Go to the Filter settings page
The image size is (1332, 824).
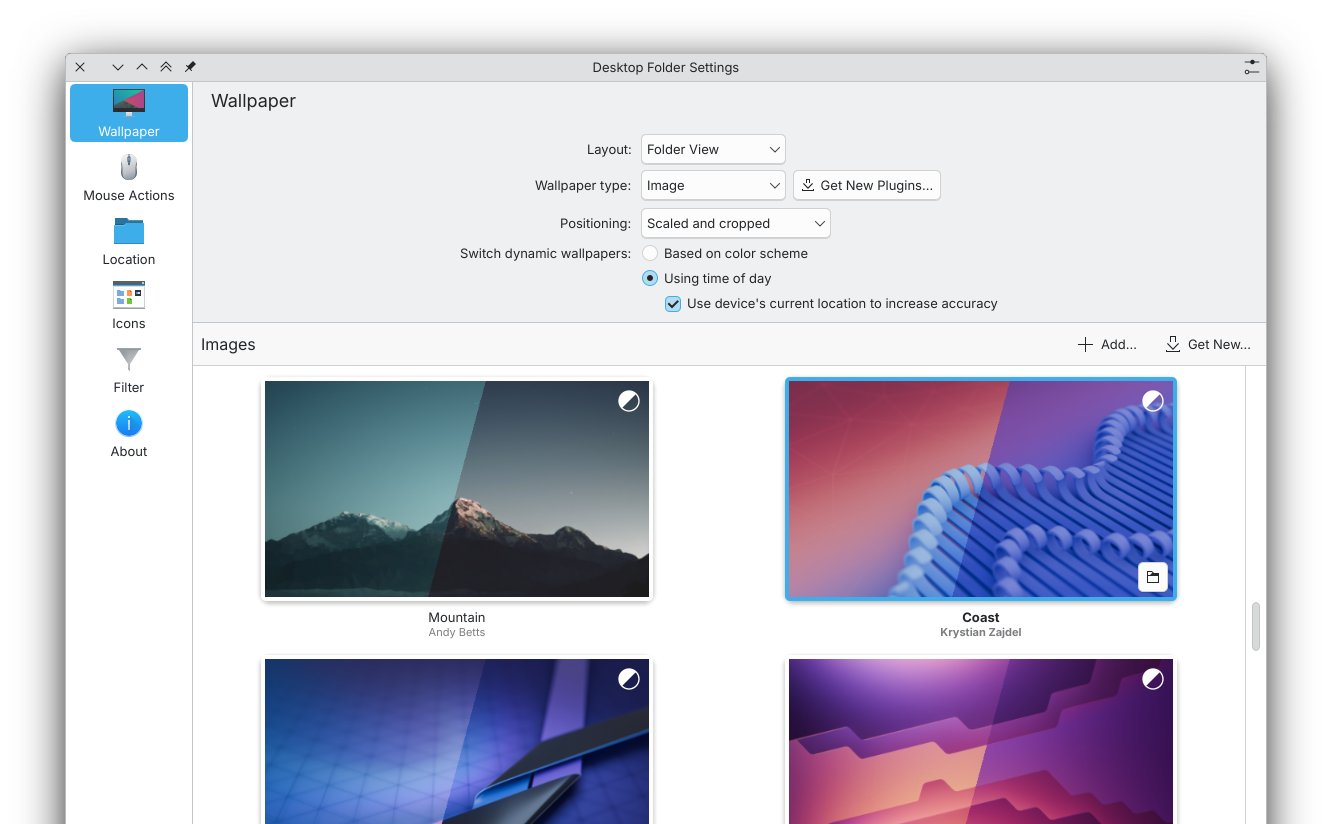pos(129,369)
